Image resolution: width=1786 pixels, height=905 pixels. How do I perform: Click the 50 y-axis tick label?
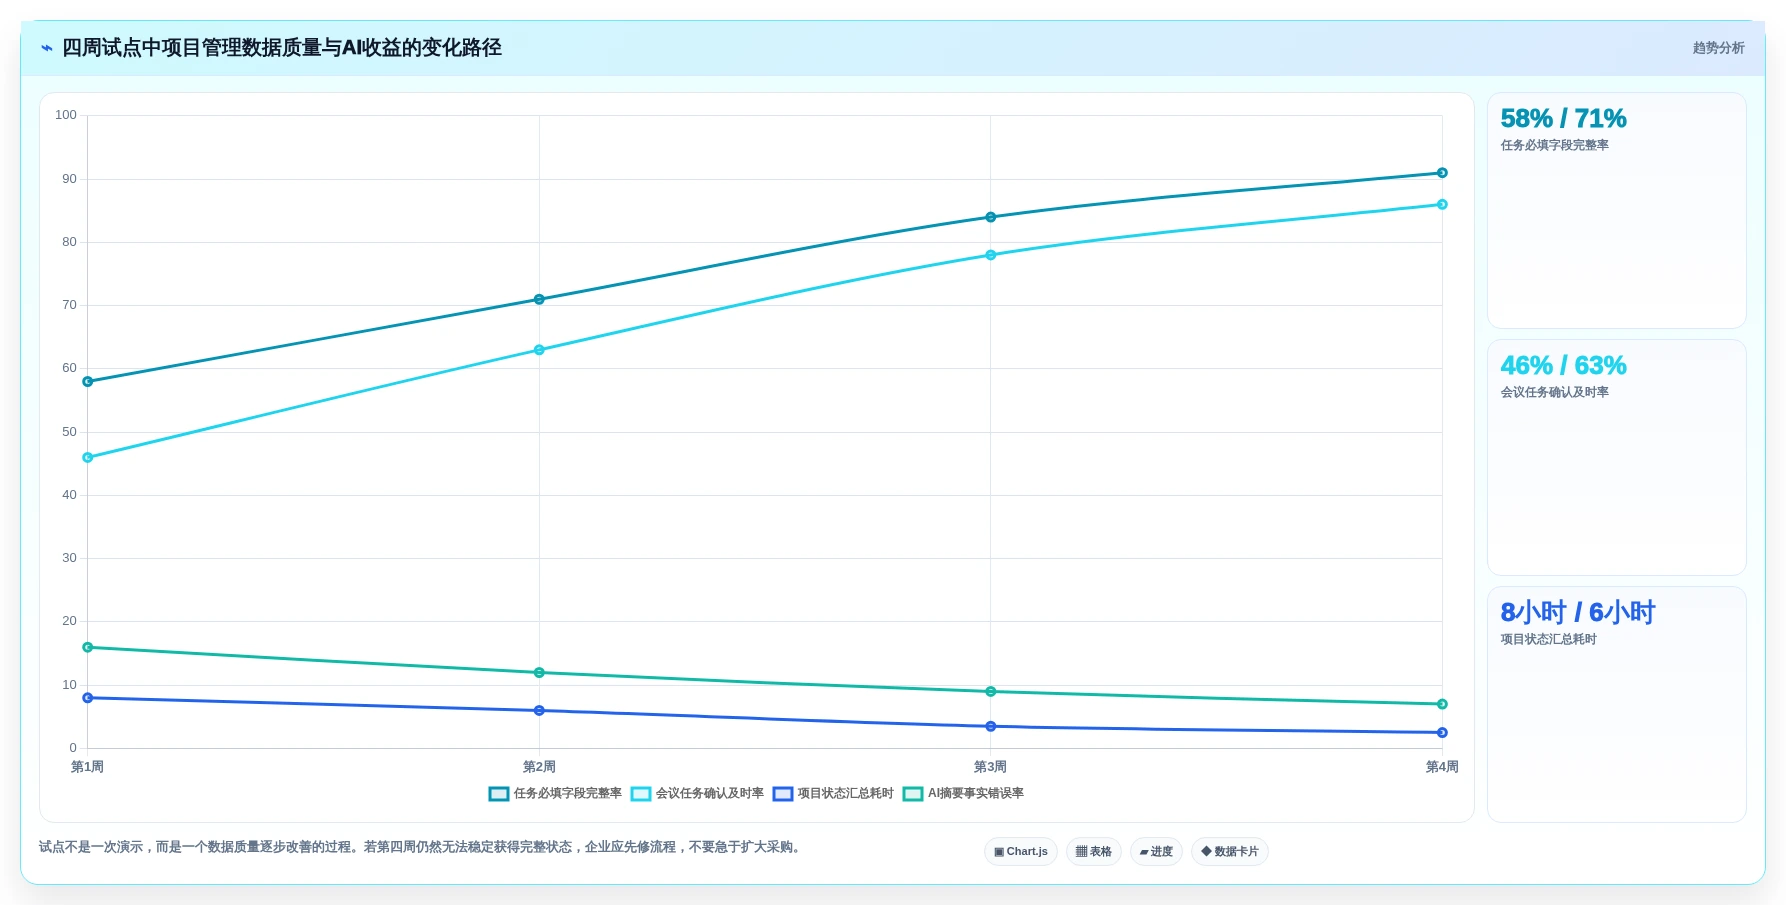69,432
